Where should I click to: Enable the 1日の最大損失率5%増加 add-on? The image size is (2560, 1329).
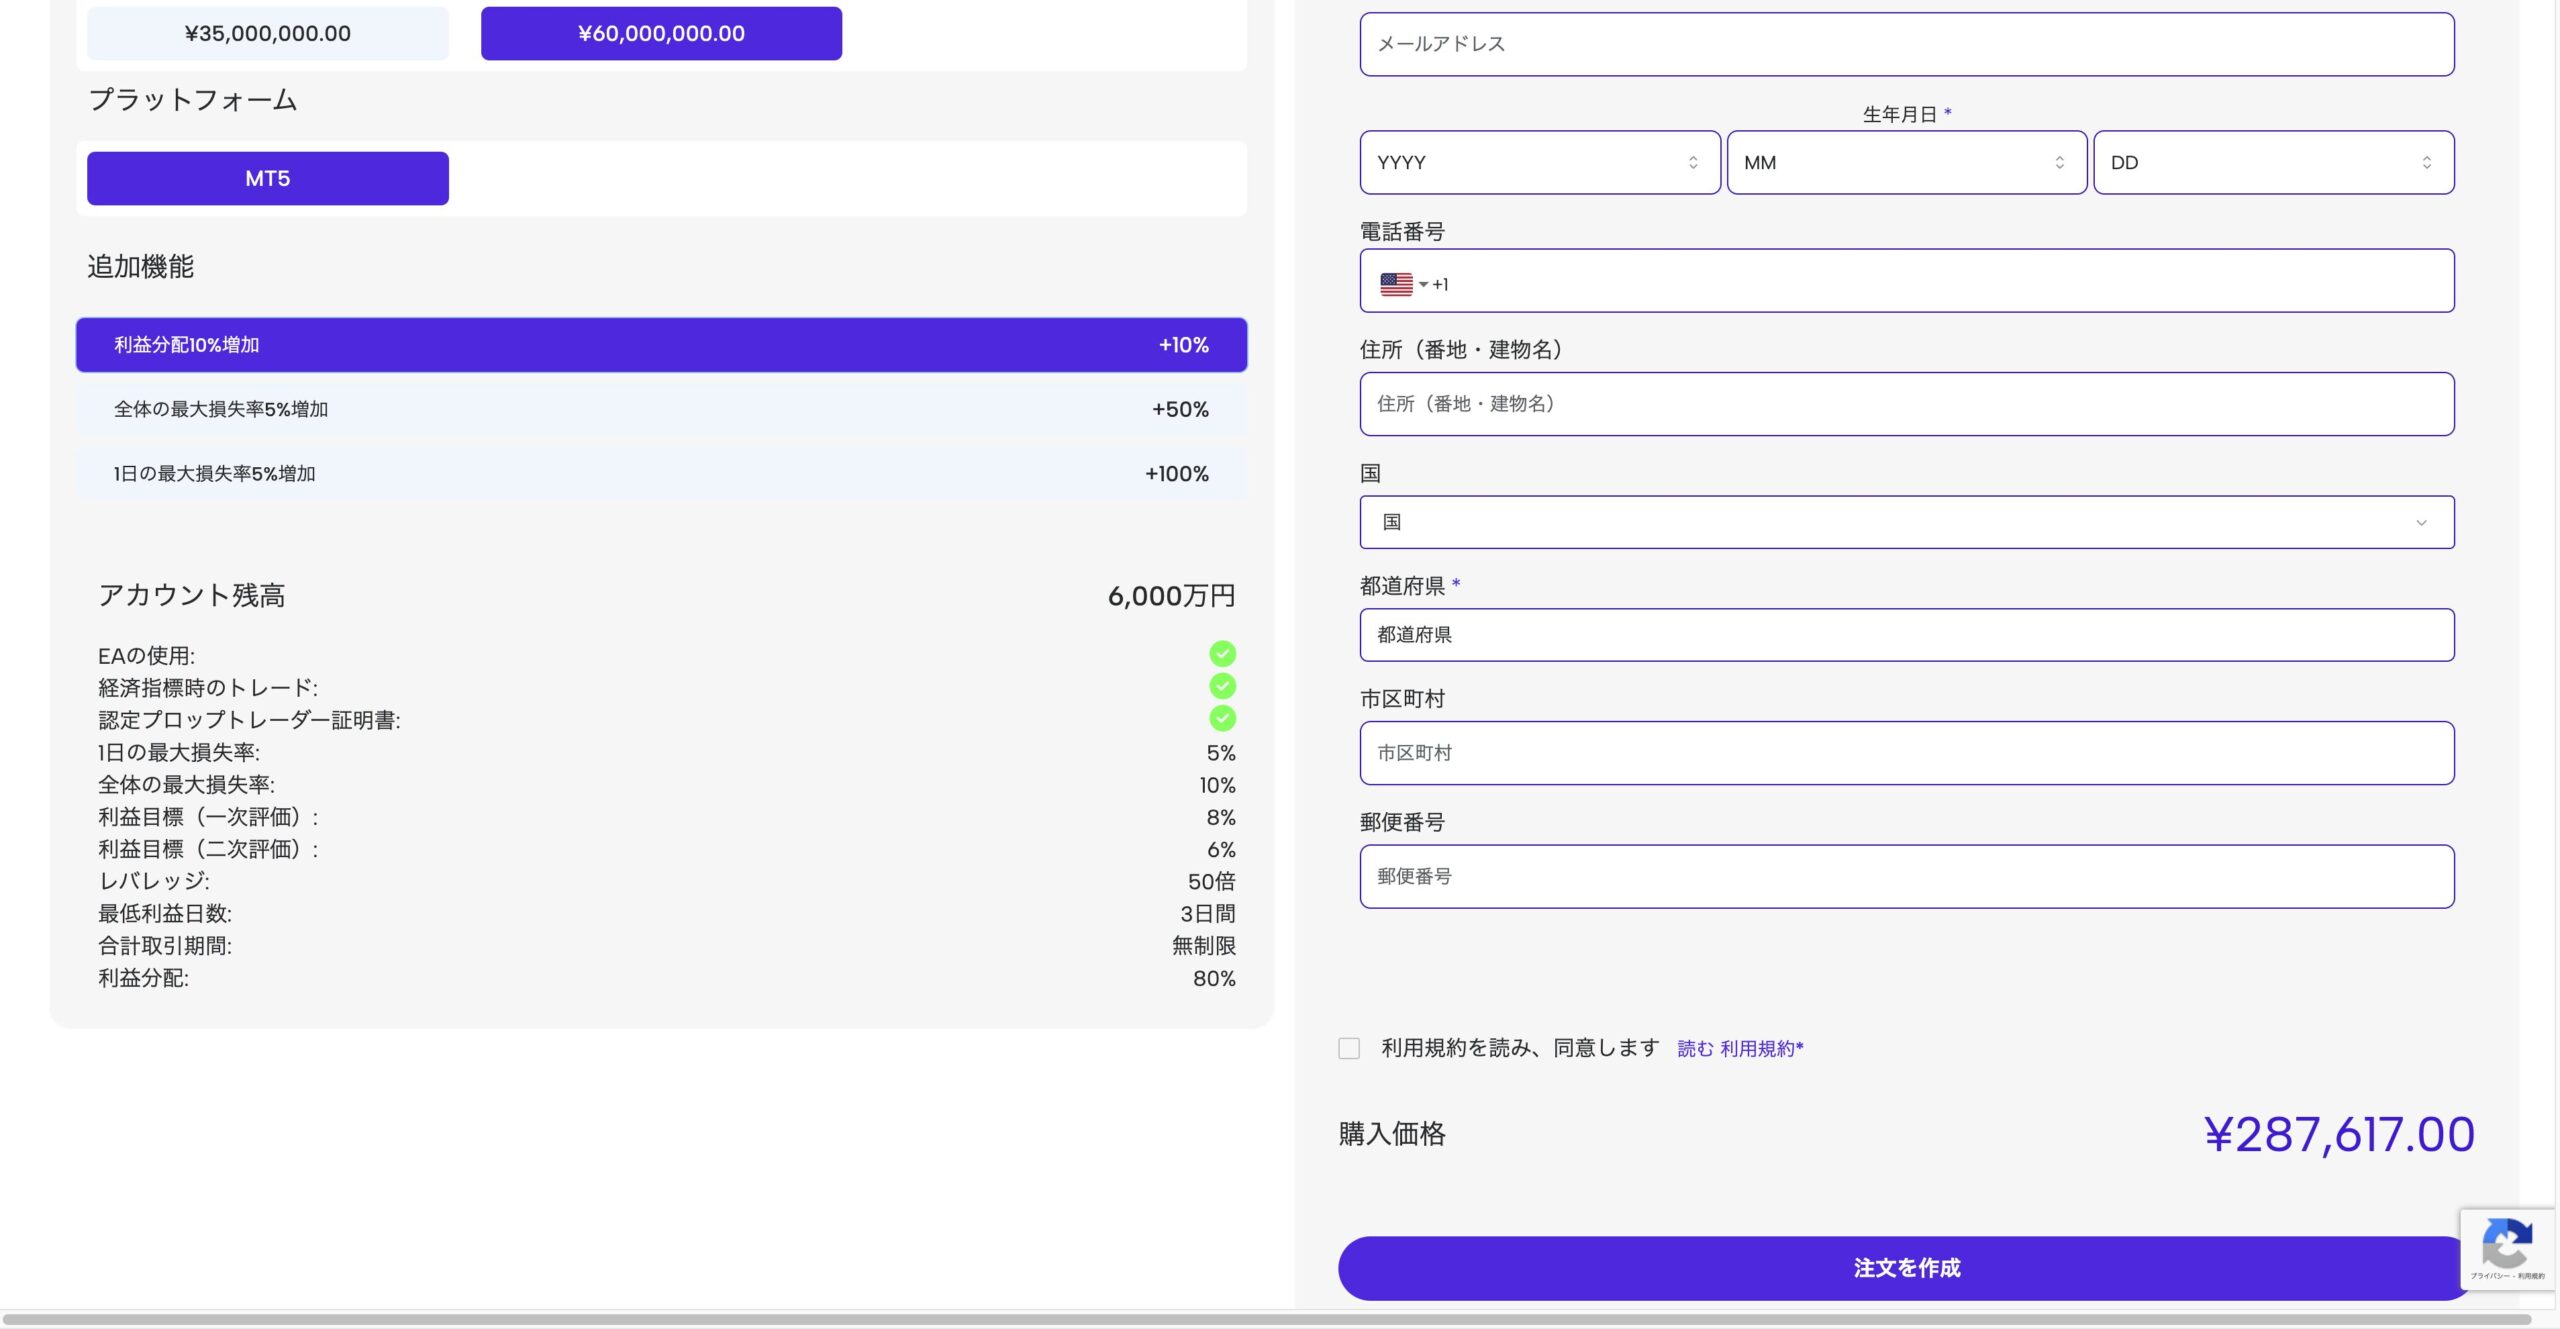pyautogui.click(x=661, y=474)
